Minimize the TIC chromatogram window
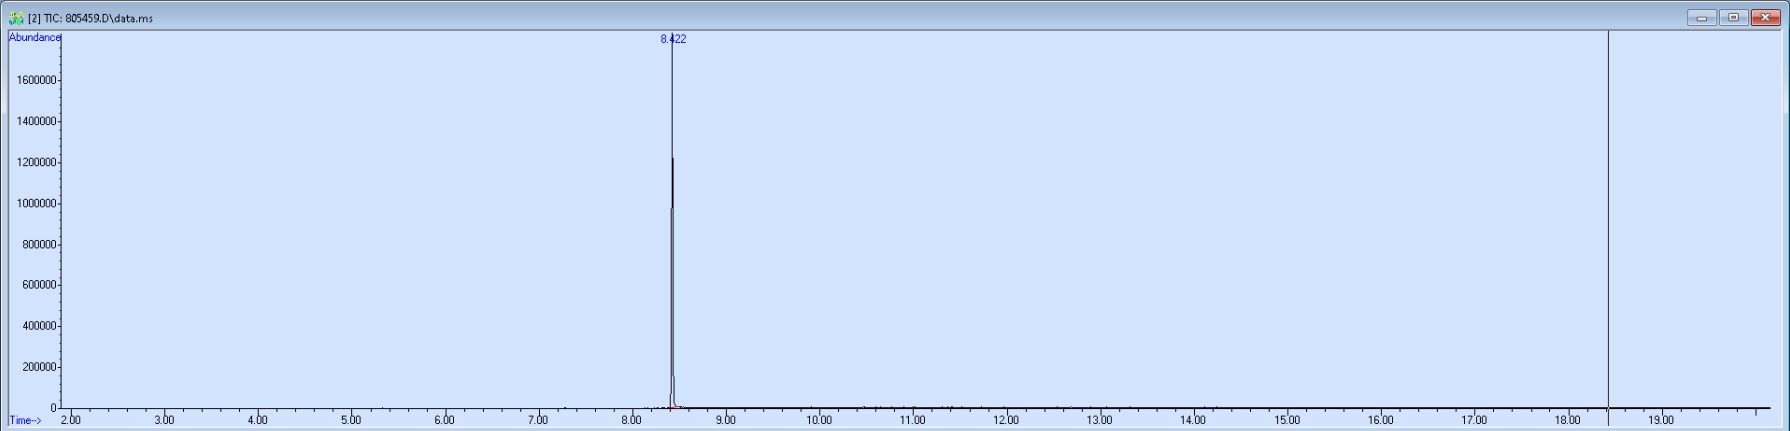Image resolution: width=1790 pixels, height=431 pixels. 1701,17
